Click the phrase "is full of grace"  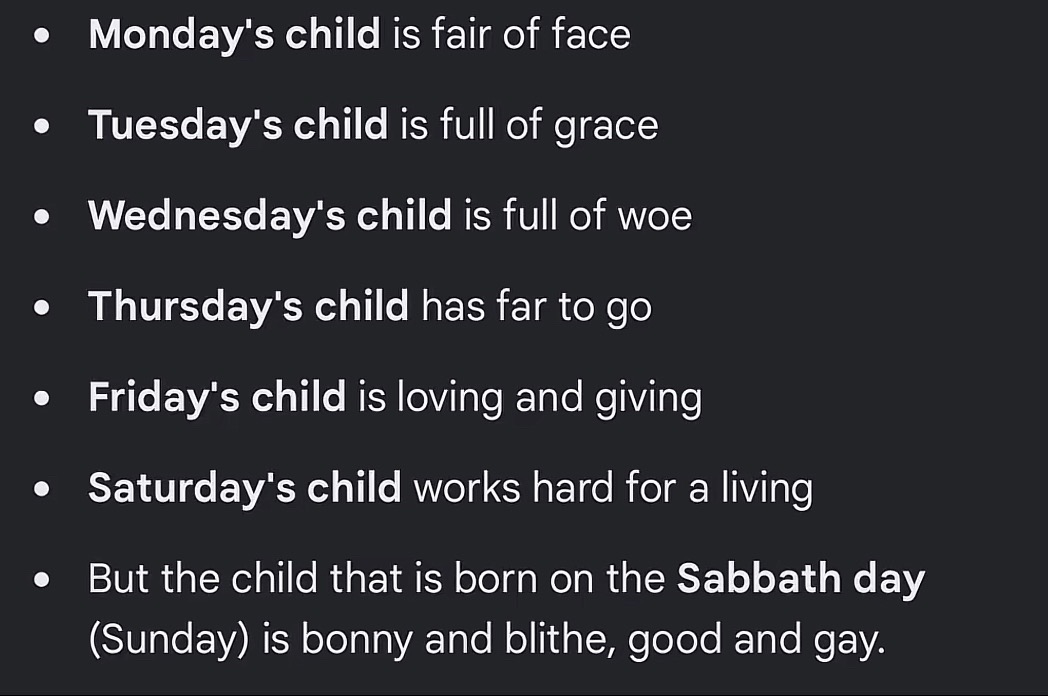tap(529, 126)
